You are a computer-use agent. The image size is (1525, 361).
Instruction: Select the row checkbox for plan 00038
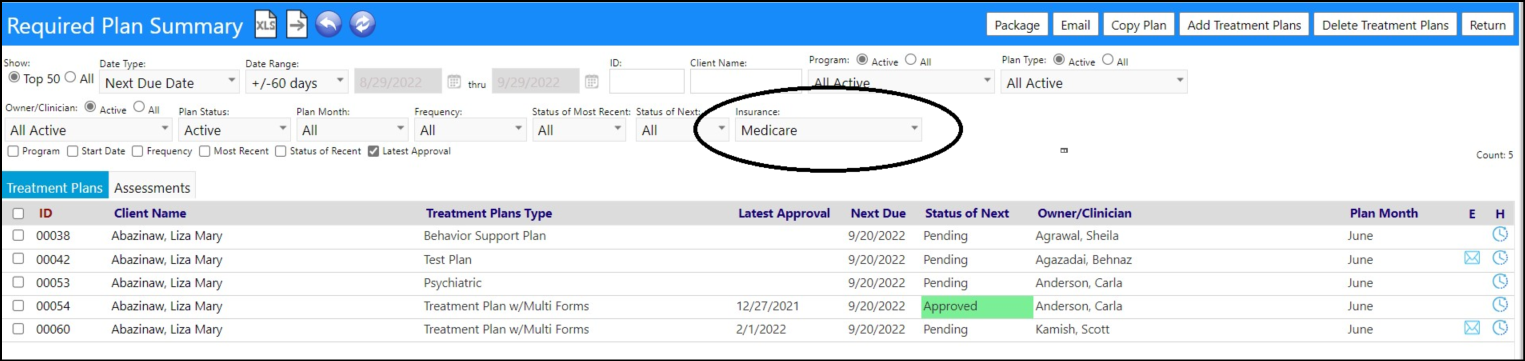tap(18, 236)
